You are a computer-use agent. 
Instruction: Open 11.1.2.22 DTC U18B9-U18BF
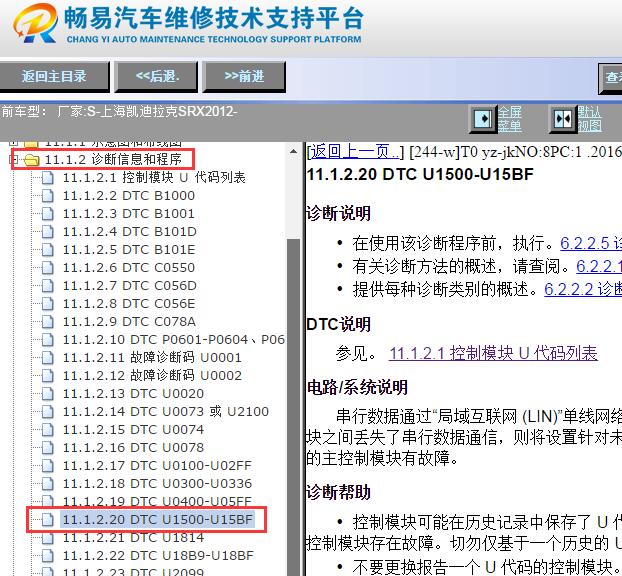coord(158,555)
